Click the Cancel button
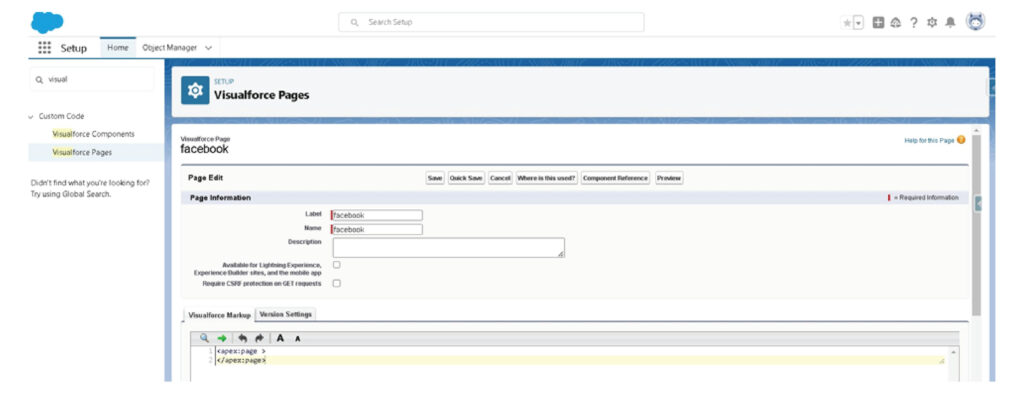 [x=500, y=178]
